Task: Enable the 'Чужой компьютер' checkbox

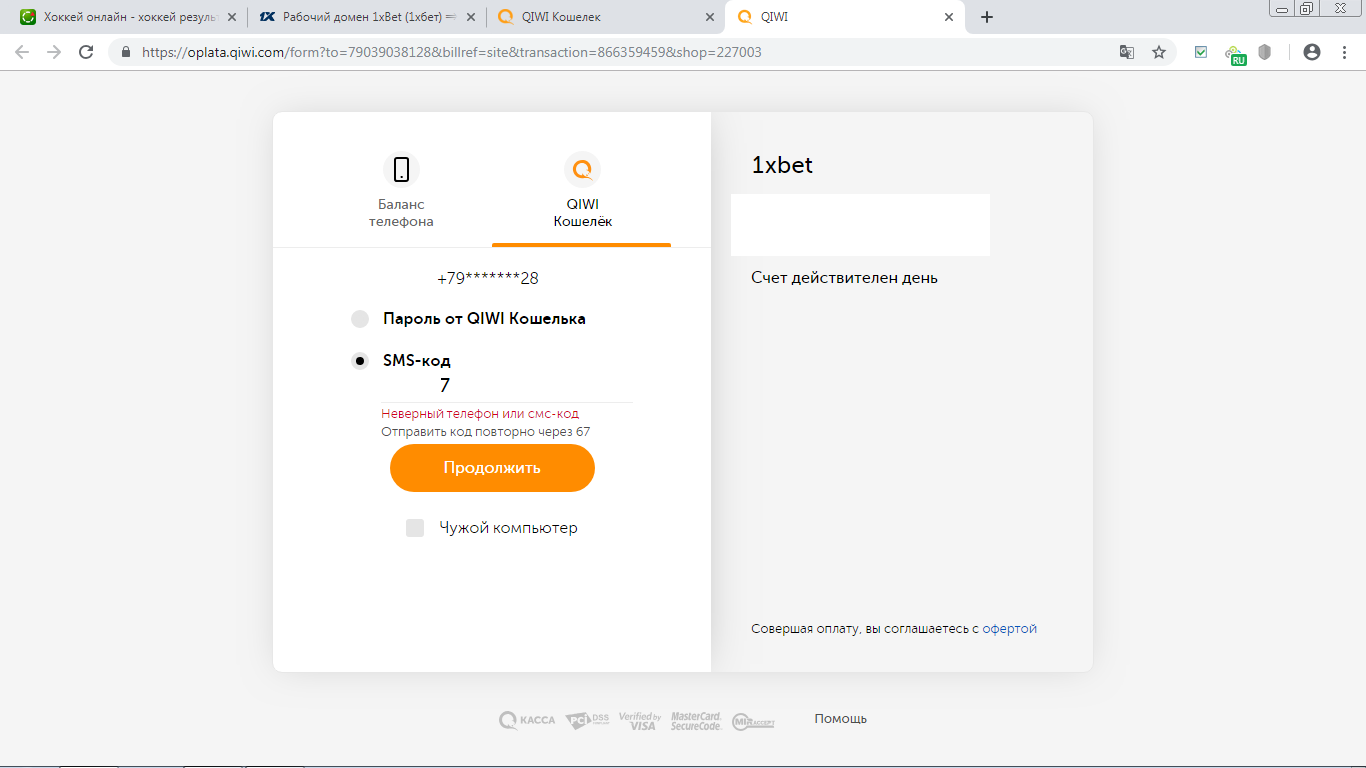Action: 415,528
